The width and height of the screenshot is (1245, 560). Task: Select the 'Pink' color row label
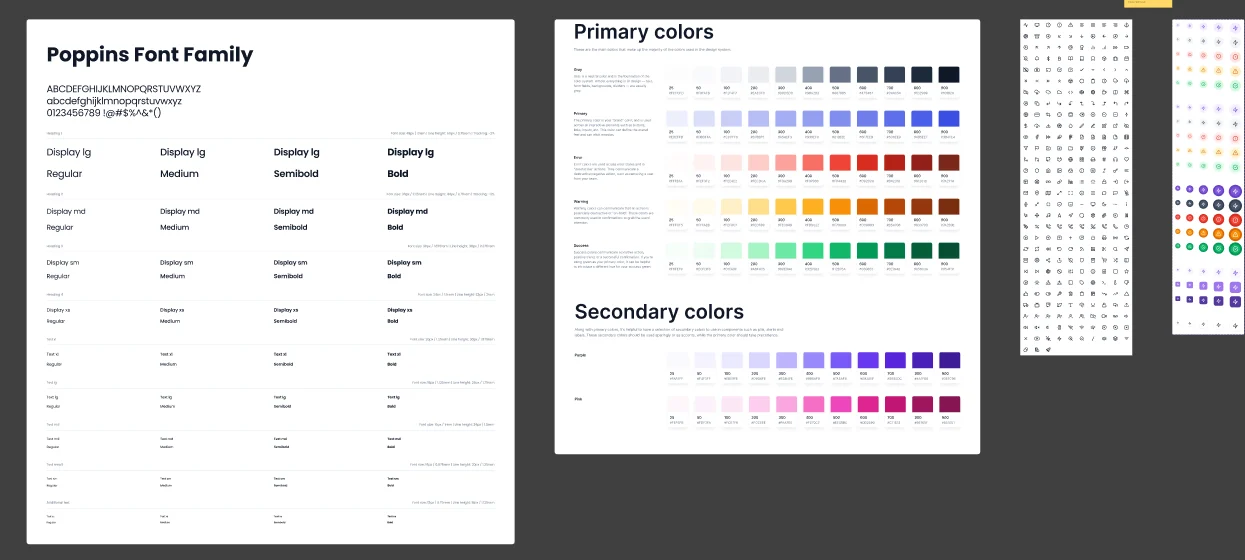578,398
